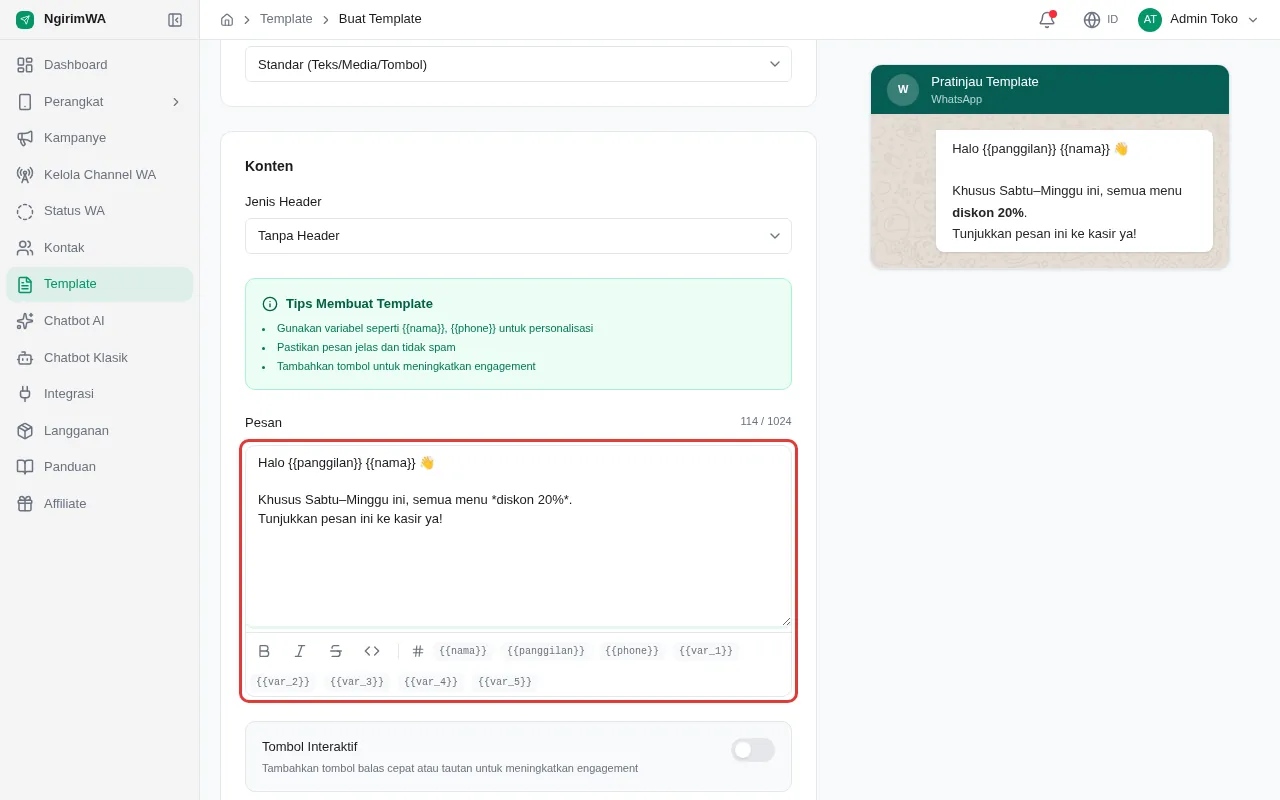Click the info icon in tips box
This screenshot has height=800, width=1280.
tap(270, 304)
